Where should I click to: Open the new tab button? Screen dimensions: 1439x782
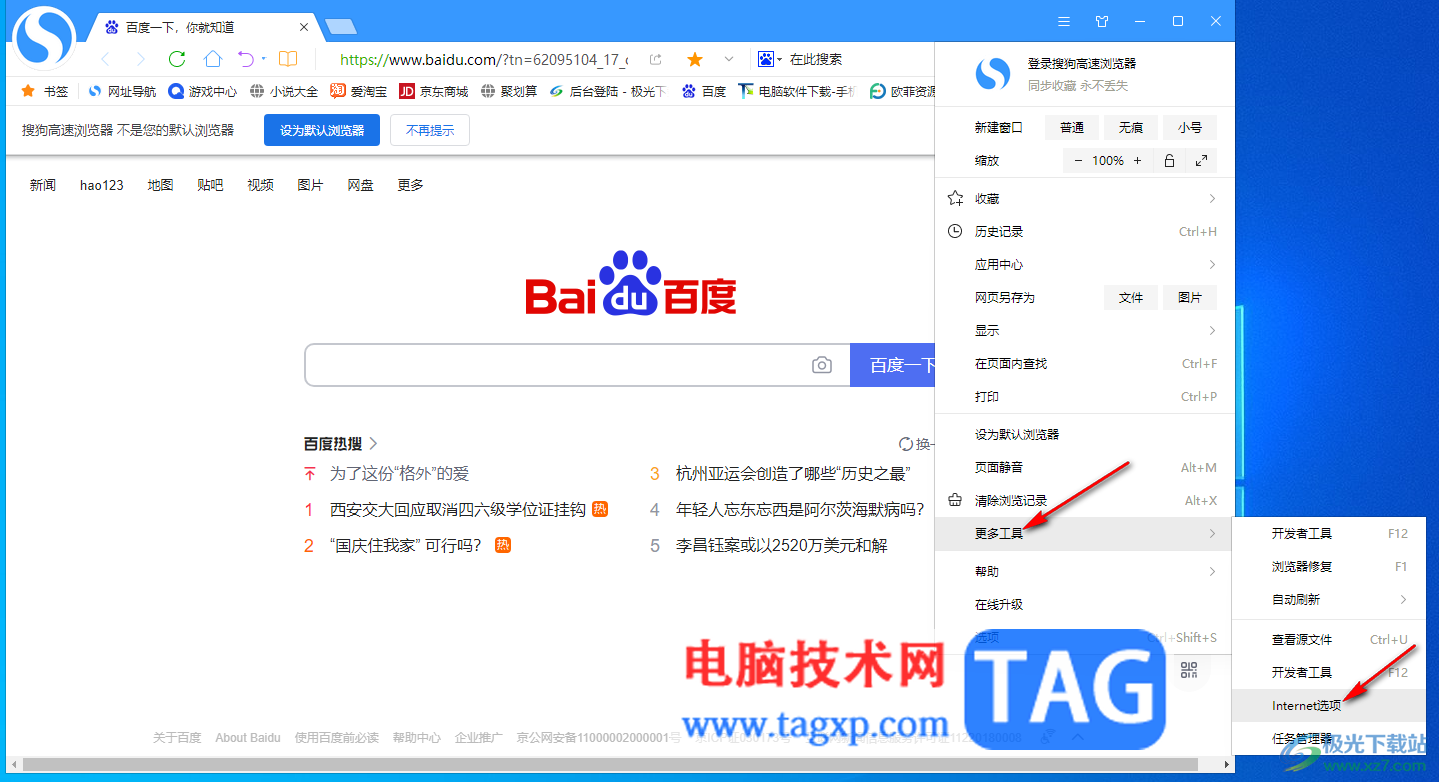341,27
